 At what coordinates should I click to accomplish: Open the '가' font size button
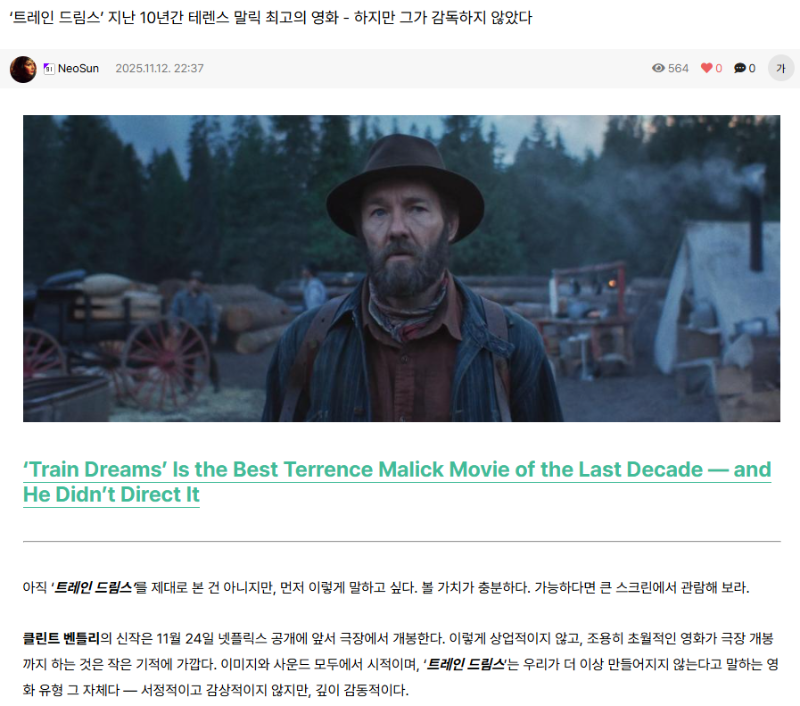point(781,68)
